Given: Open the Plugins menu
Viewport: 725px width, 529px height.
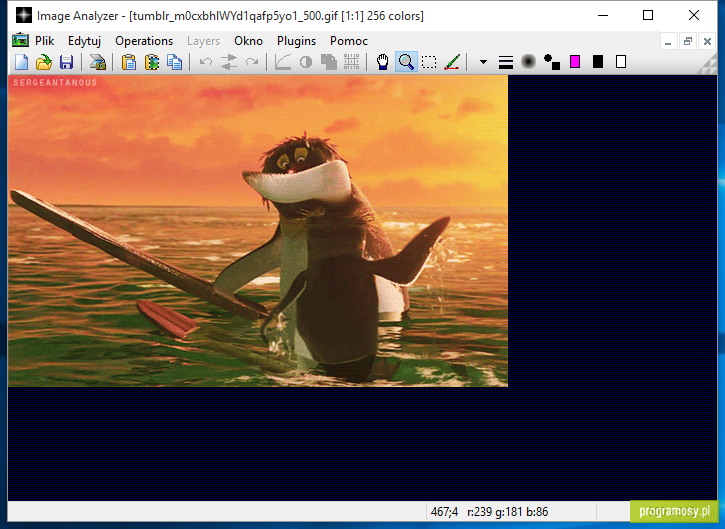Looking at the screenshot, I should point(296,41).
